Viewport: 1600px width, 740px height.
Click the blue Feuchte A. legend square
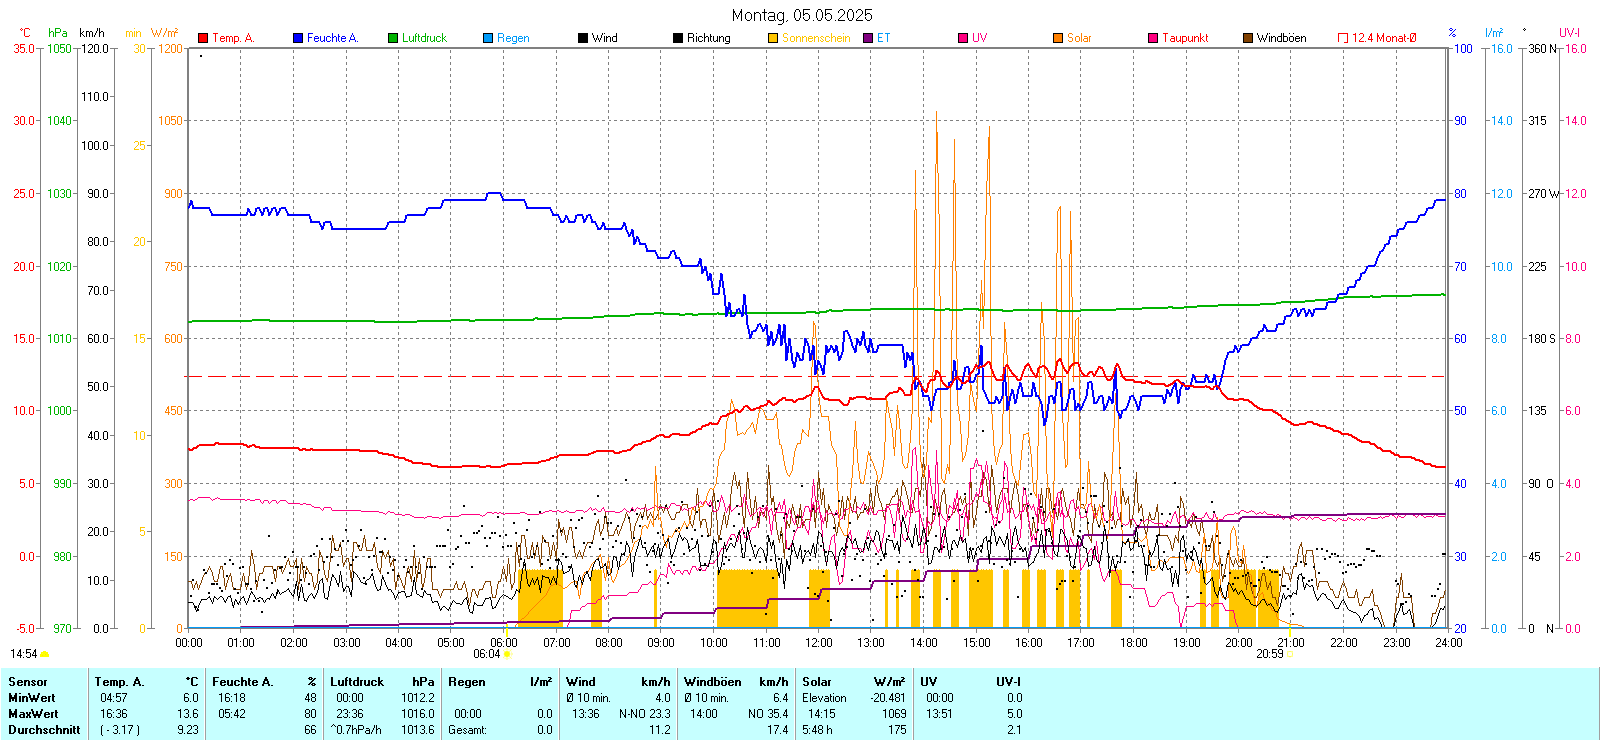click(x=298, y=38)
